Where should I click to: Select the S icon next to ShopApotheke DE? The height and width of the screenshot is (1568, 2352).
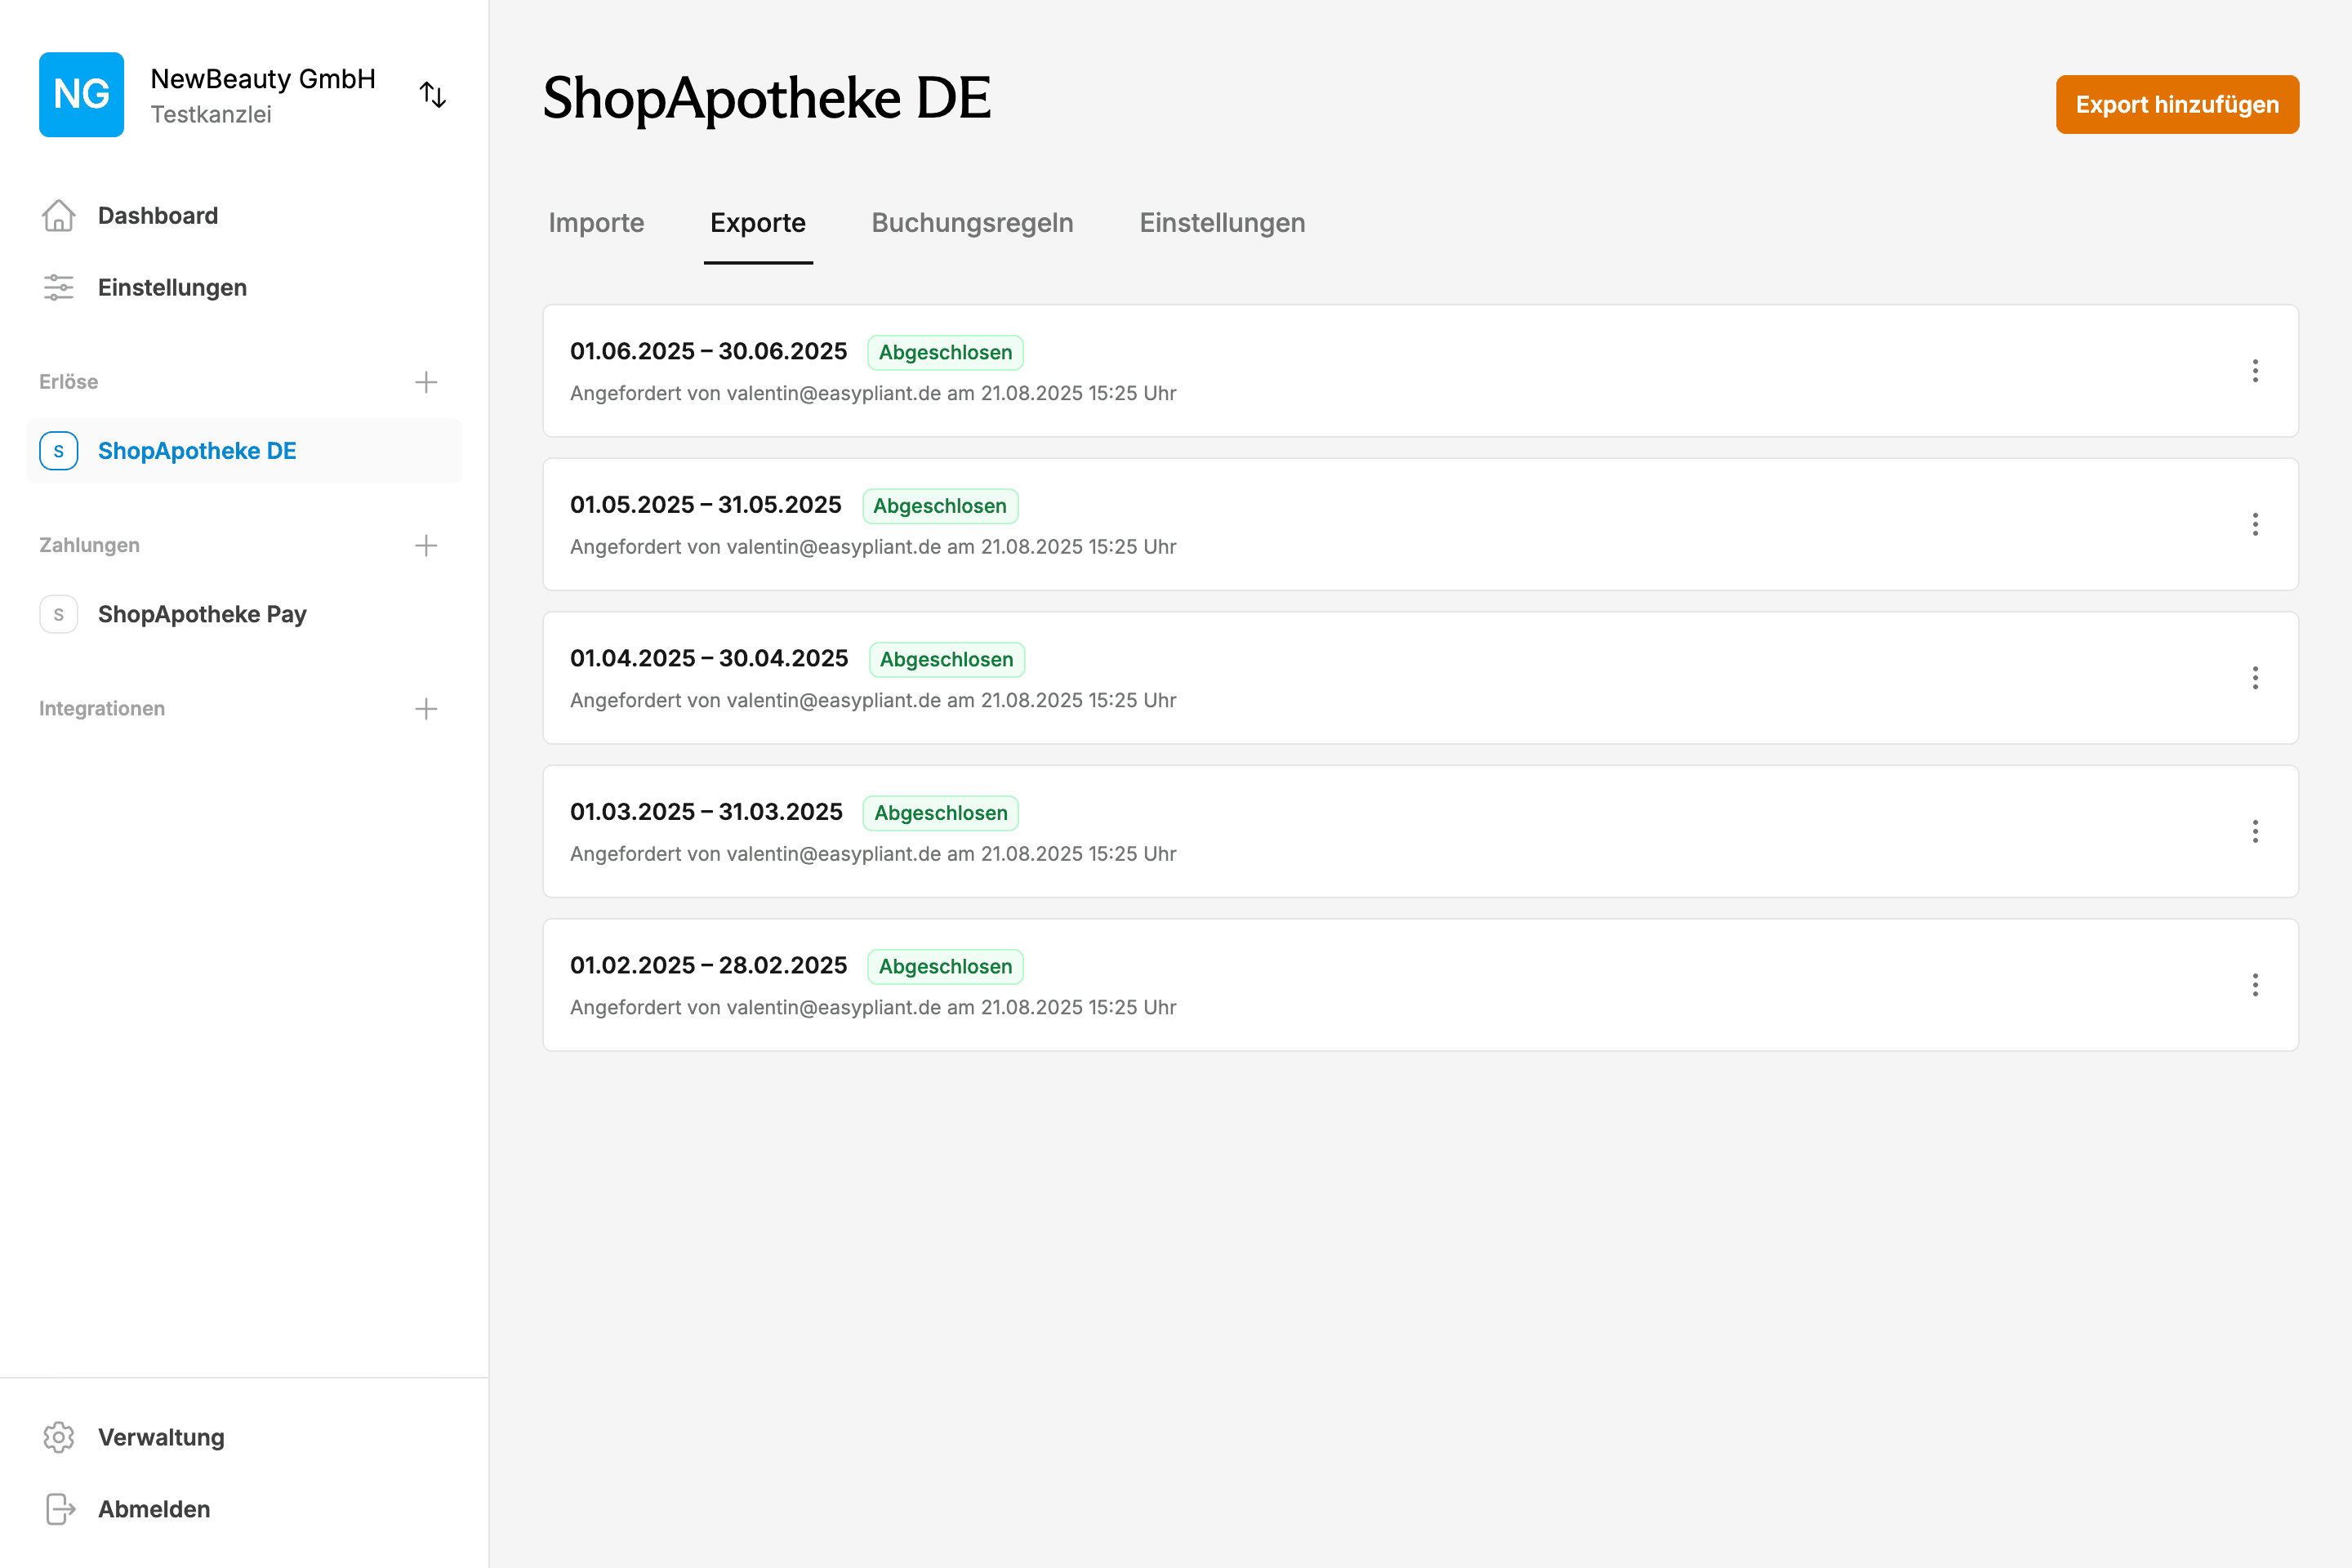[59, 450]
